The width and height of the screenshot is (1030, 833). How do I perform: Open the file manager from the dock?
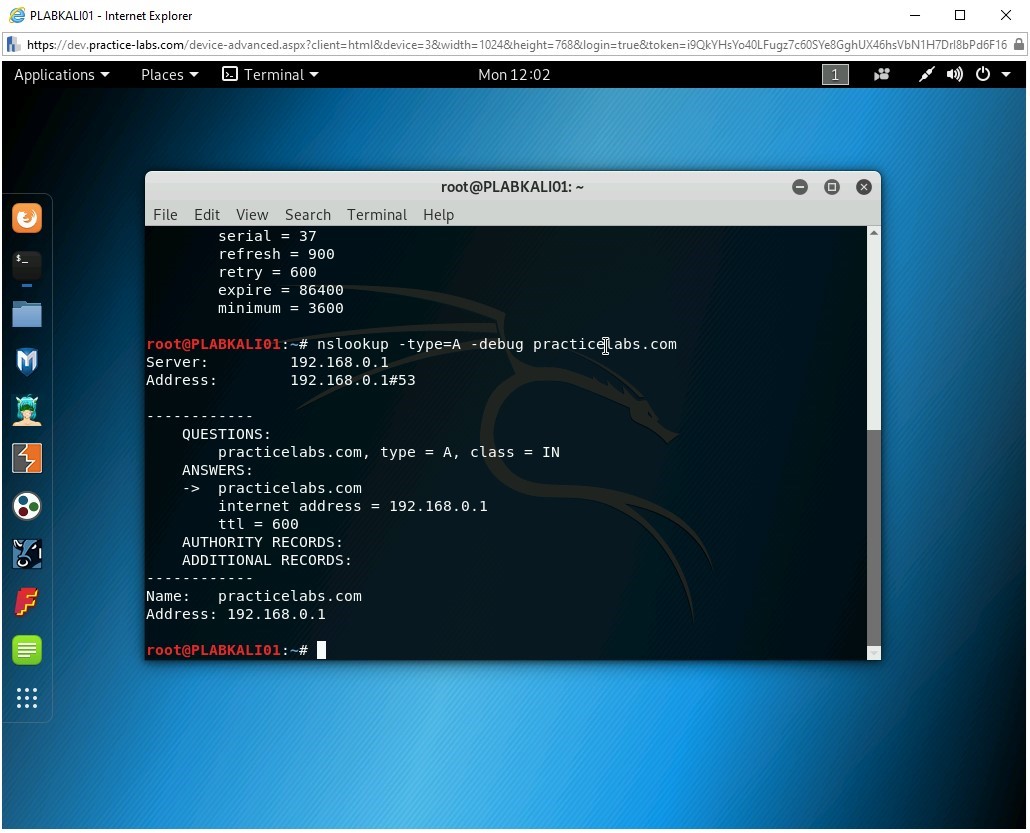(x=27, y=315)
